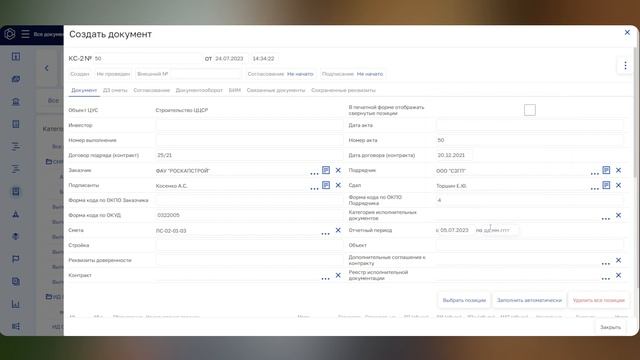Click the Номер выполнения input field
This screenshot has width=640, height=360.
249,140
